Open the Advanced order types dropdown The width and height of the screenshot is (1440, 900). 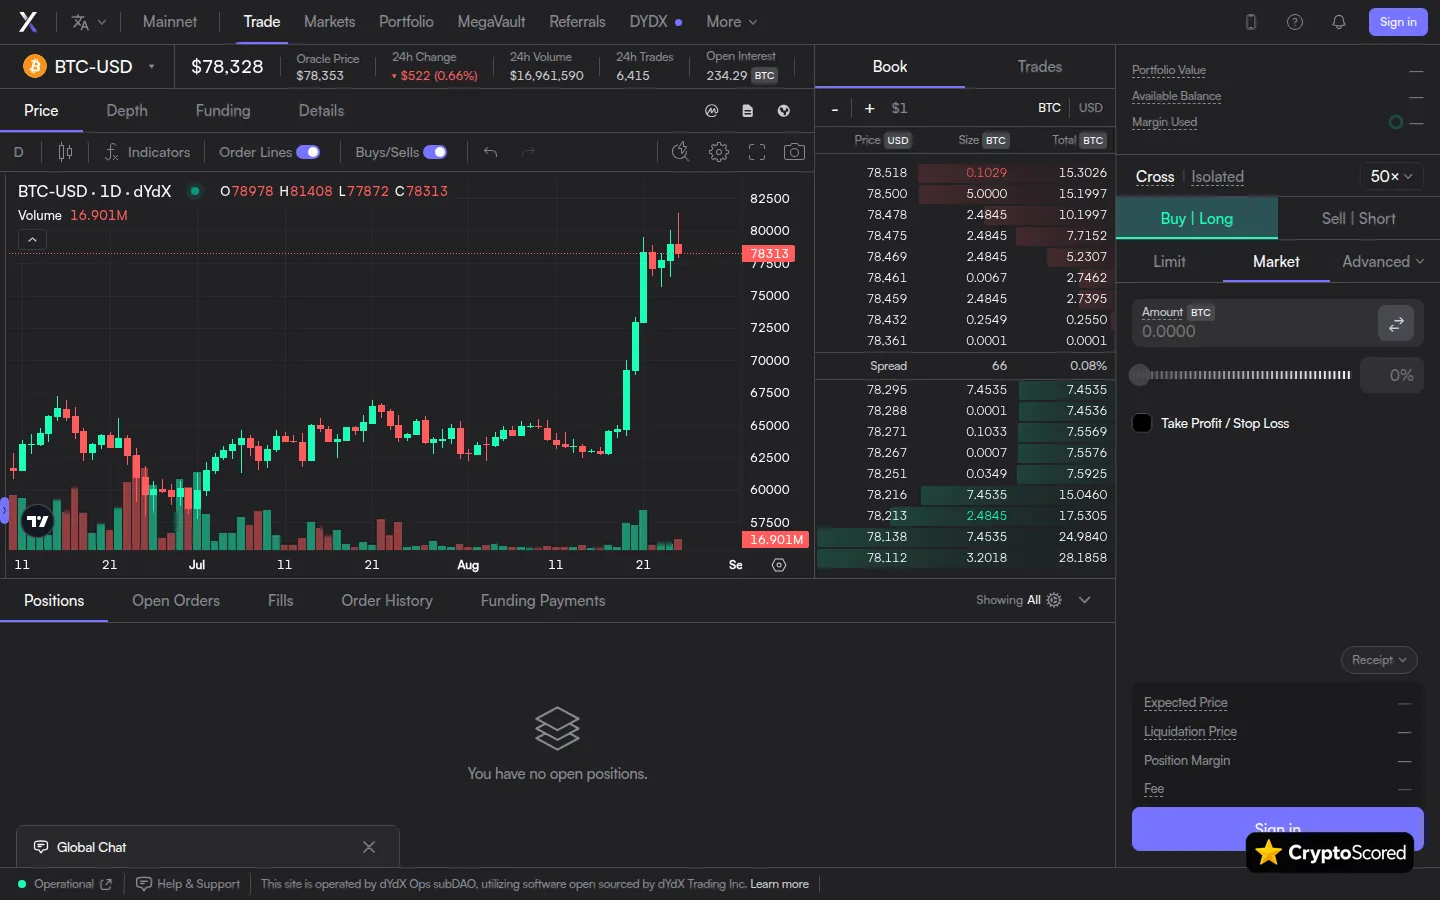1383,261
